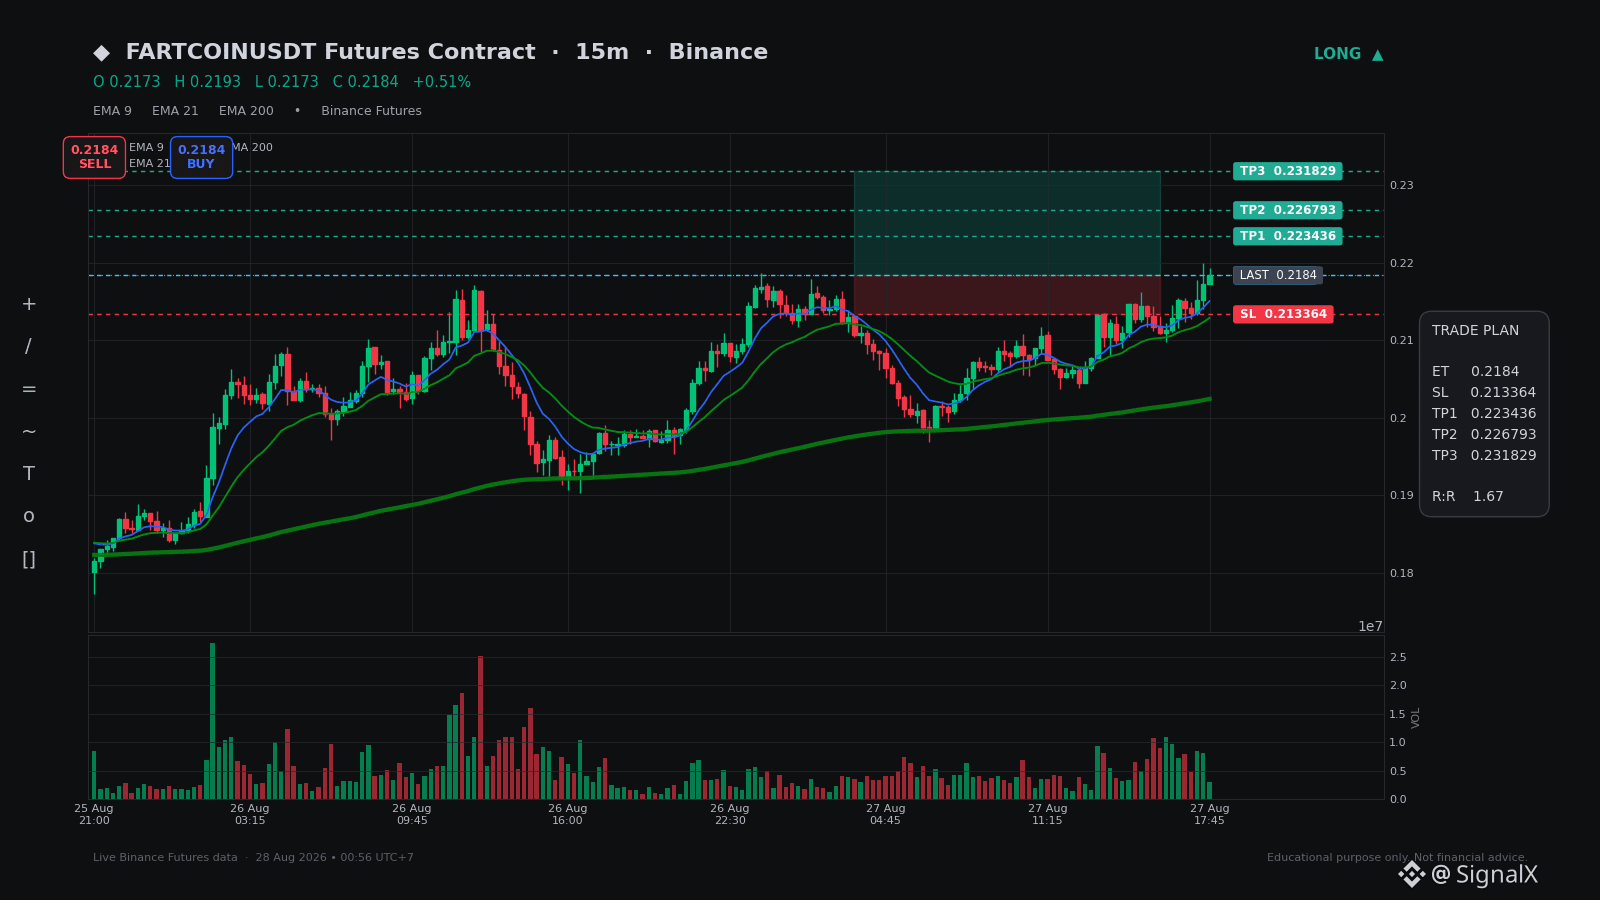Click the C 0.2184 close price value
Screen dimensions: 1600x900
pyautogui.click(x=365, y=82)
